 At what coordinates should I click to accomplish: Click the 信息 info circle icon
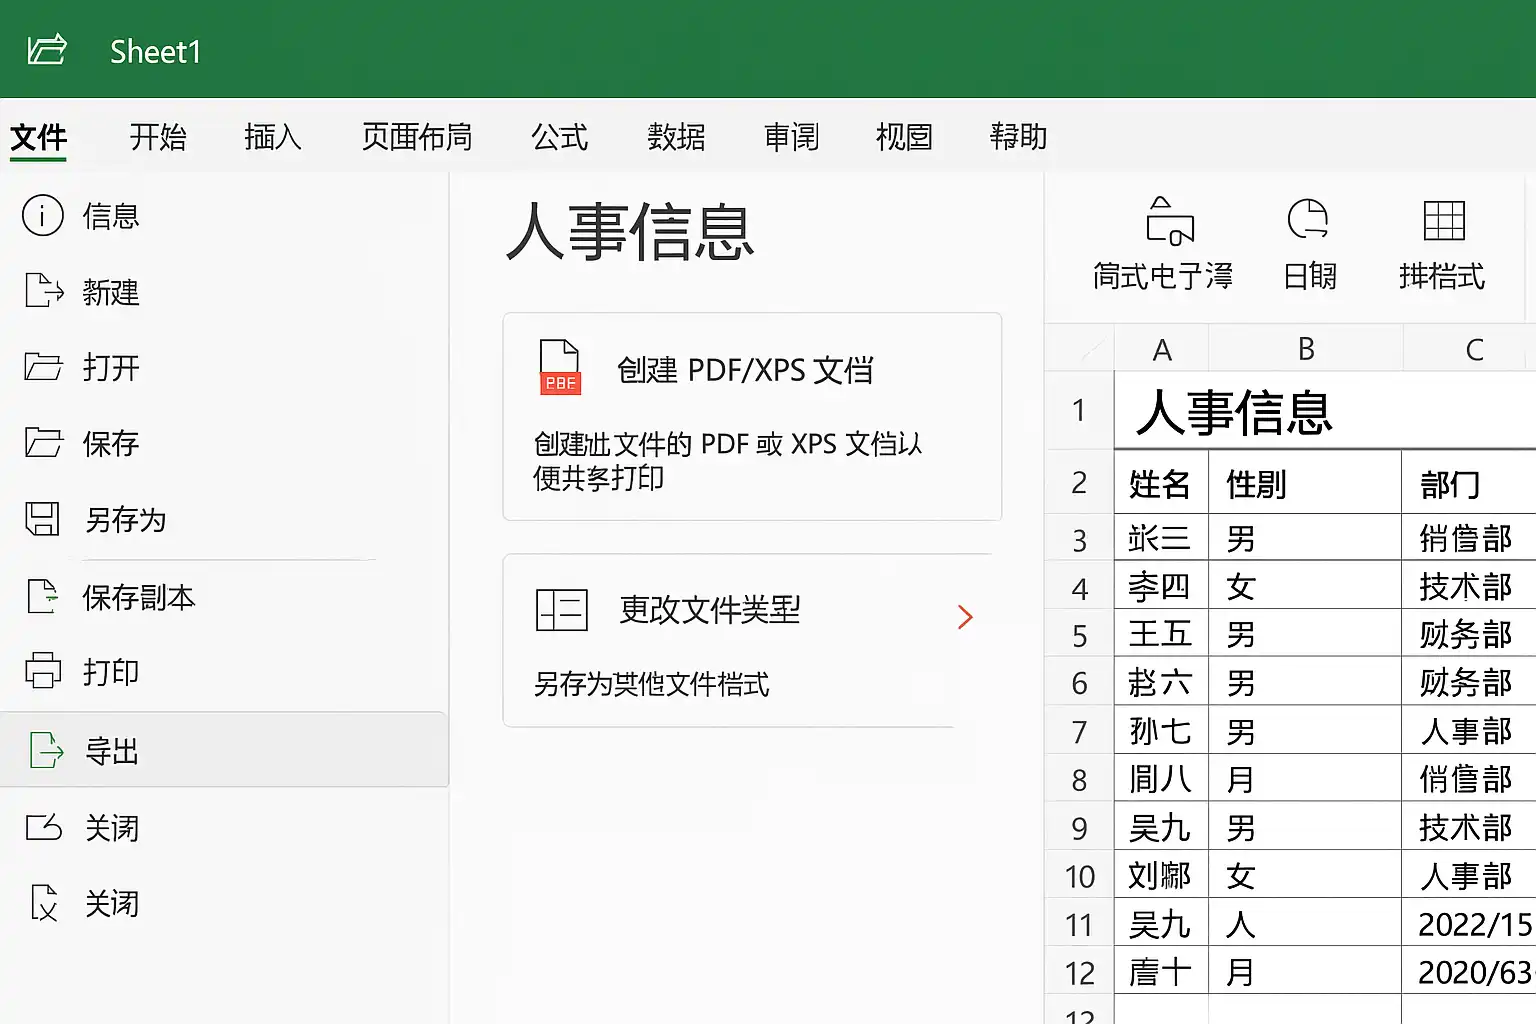tap(43, 216)
